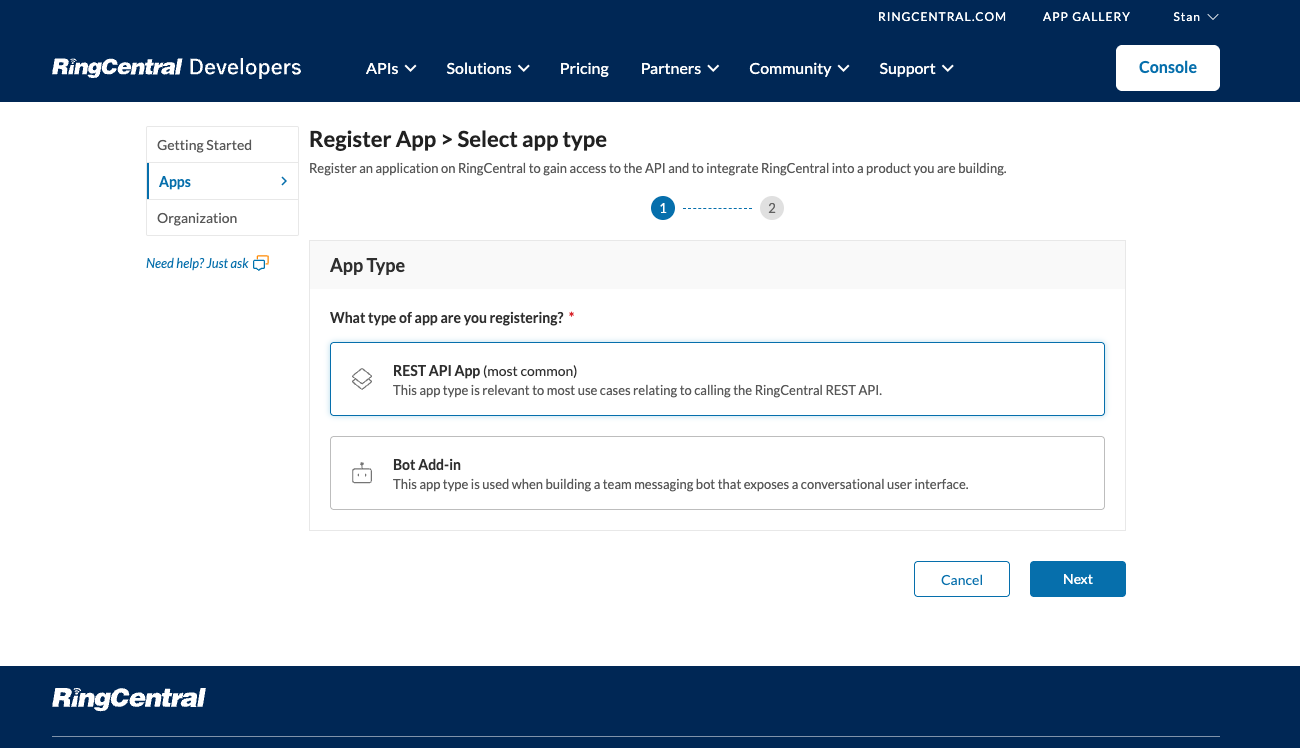Select the Bot Add-in option
Image resolution: width=1300 pixels, height=748 pixels.
(x=717, y=473)
